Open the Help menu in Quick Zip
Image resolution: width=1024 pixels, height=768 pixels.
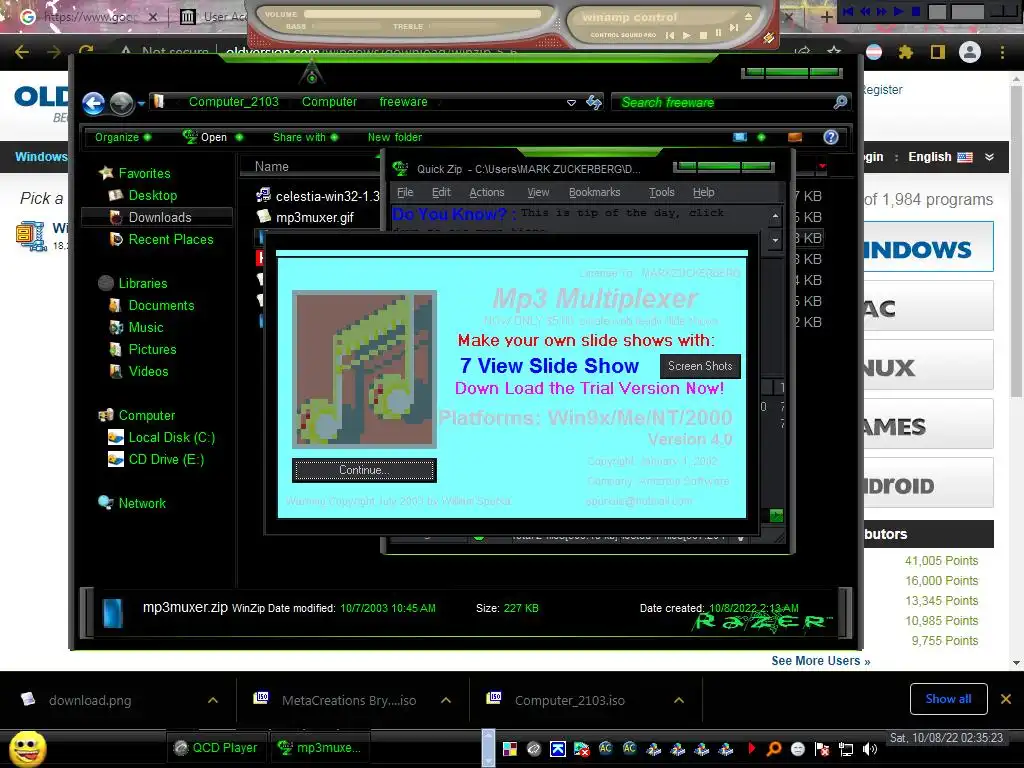(703, 192)
